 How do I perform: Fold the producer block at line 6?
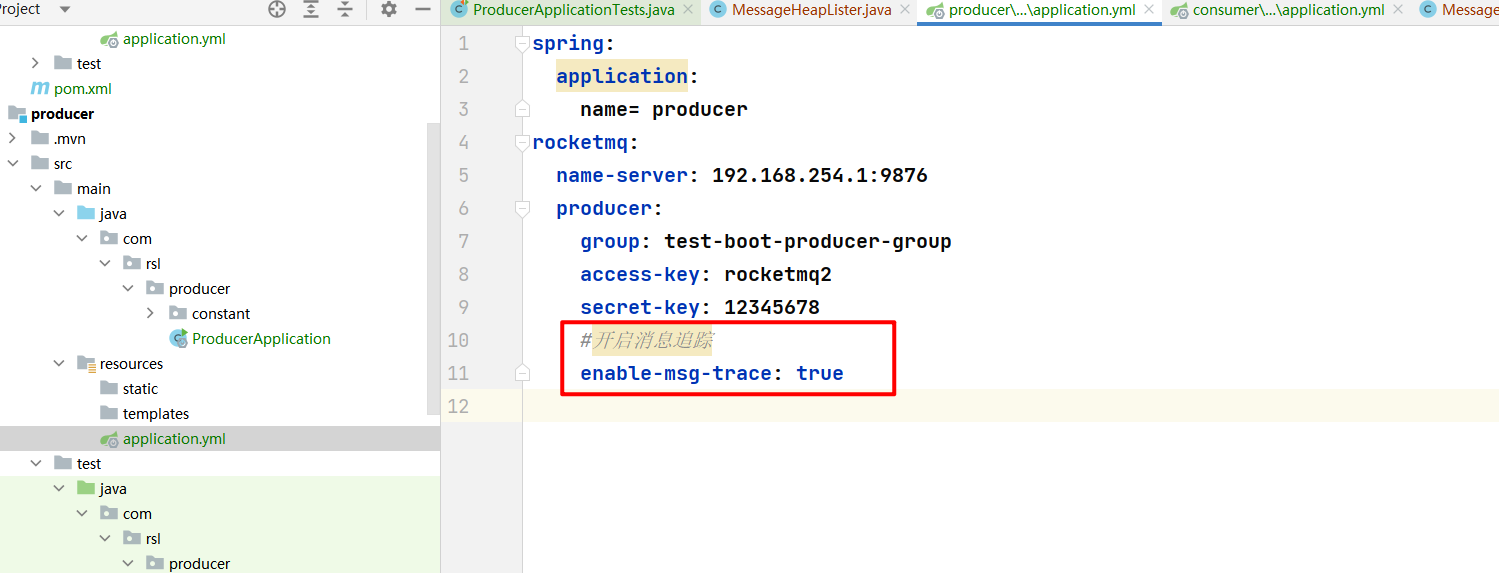521,208
